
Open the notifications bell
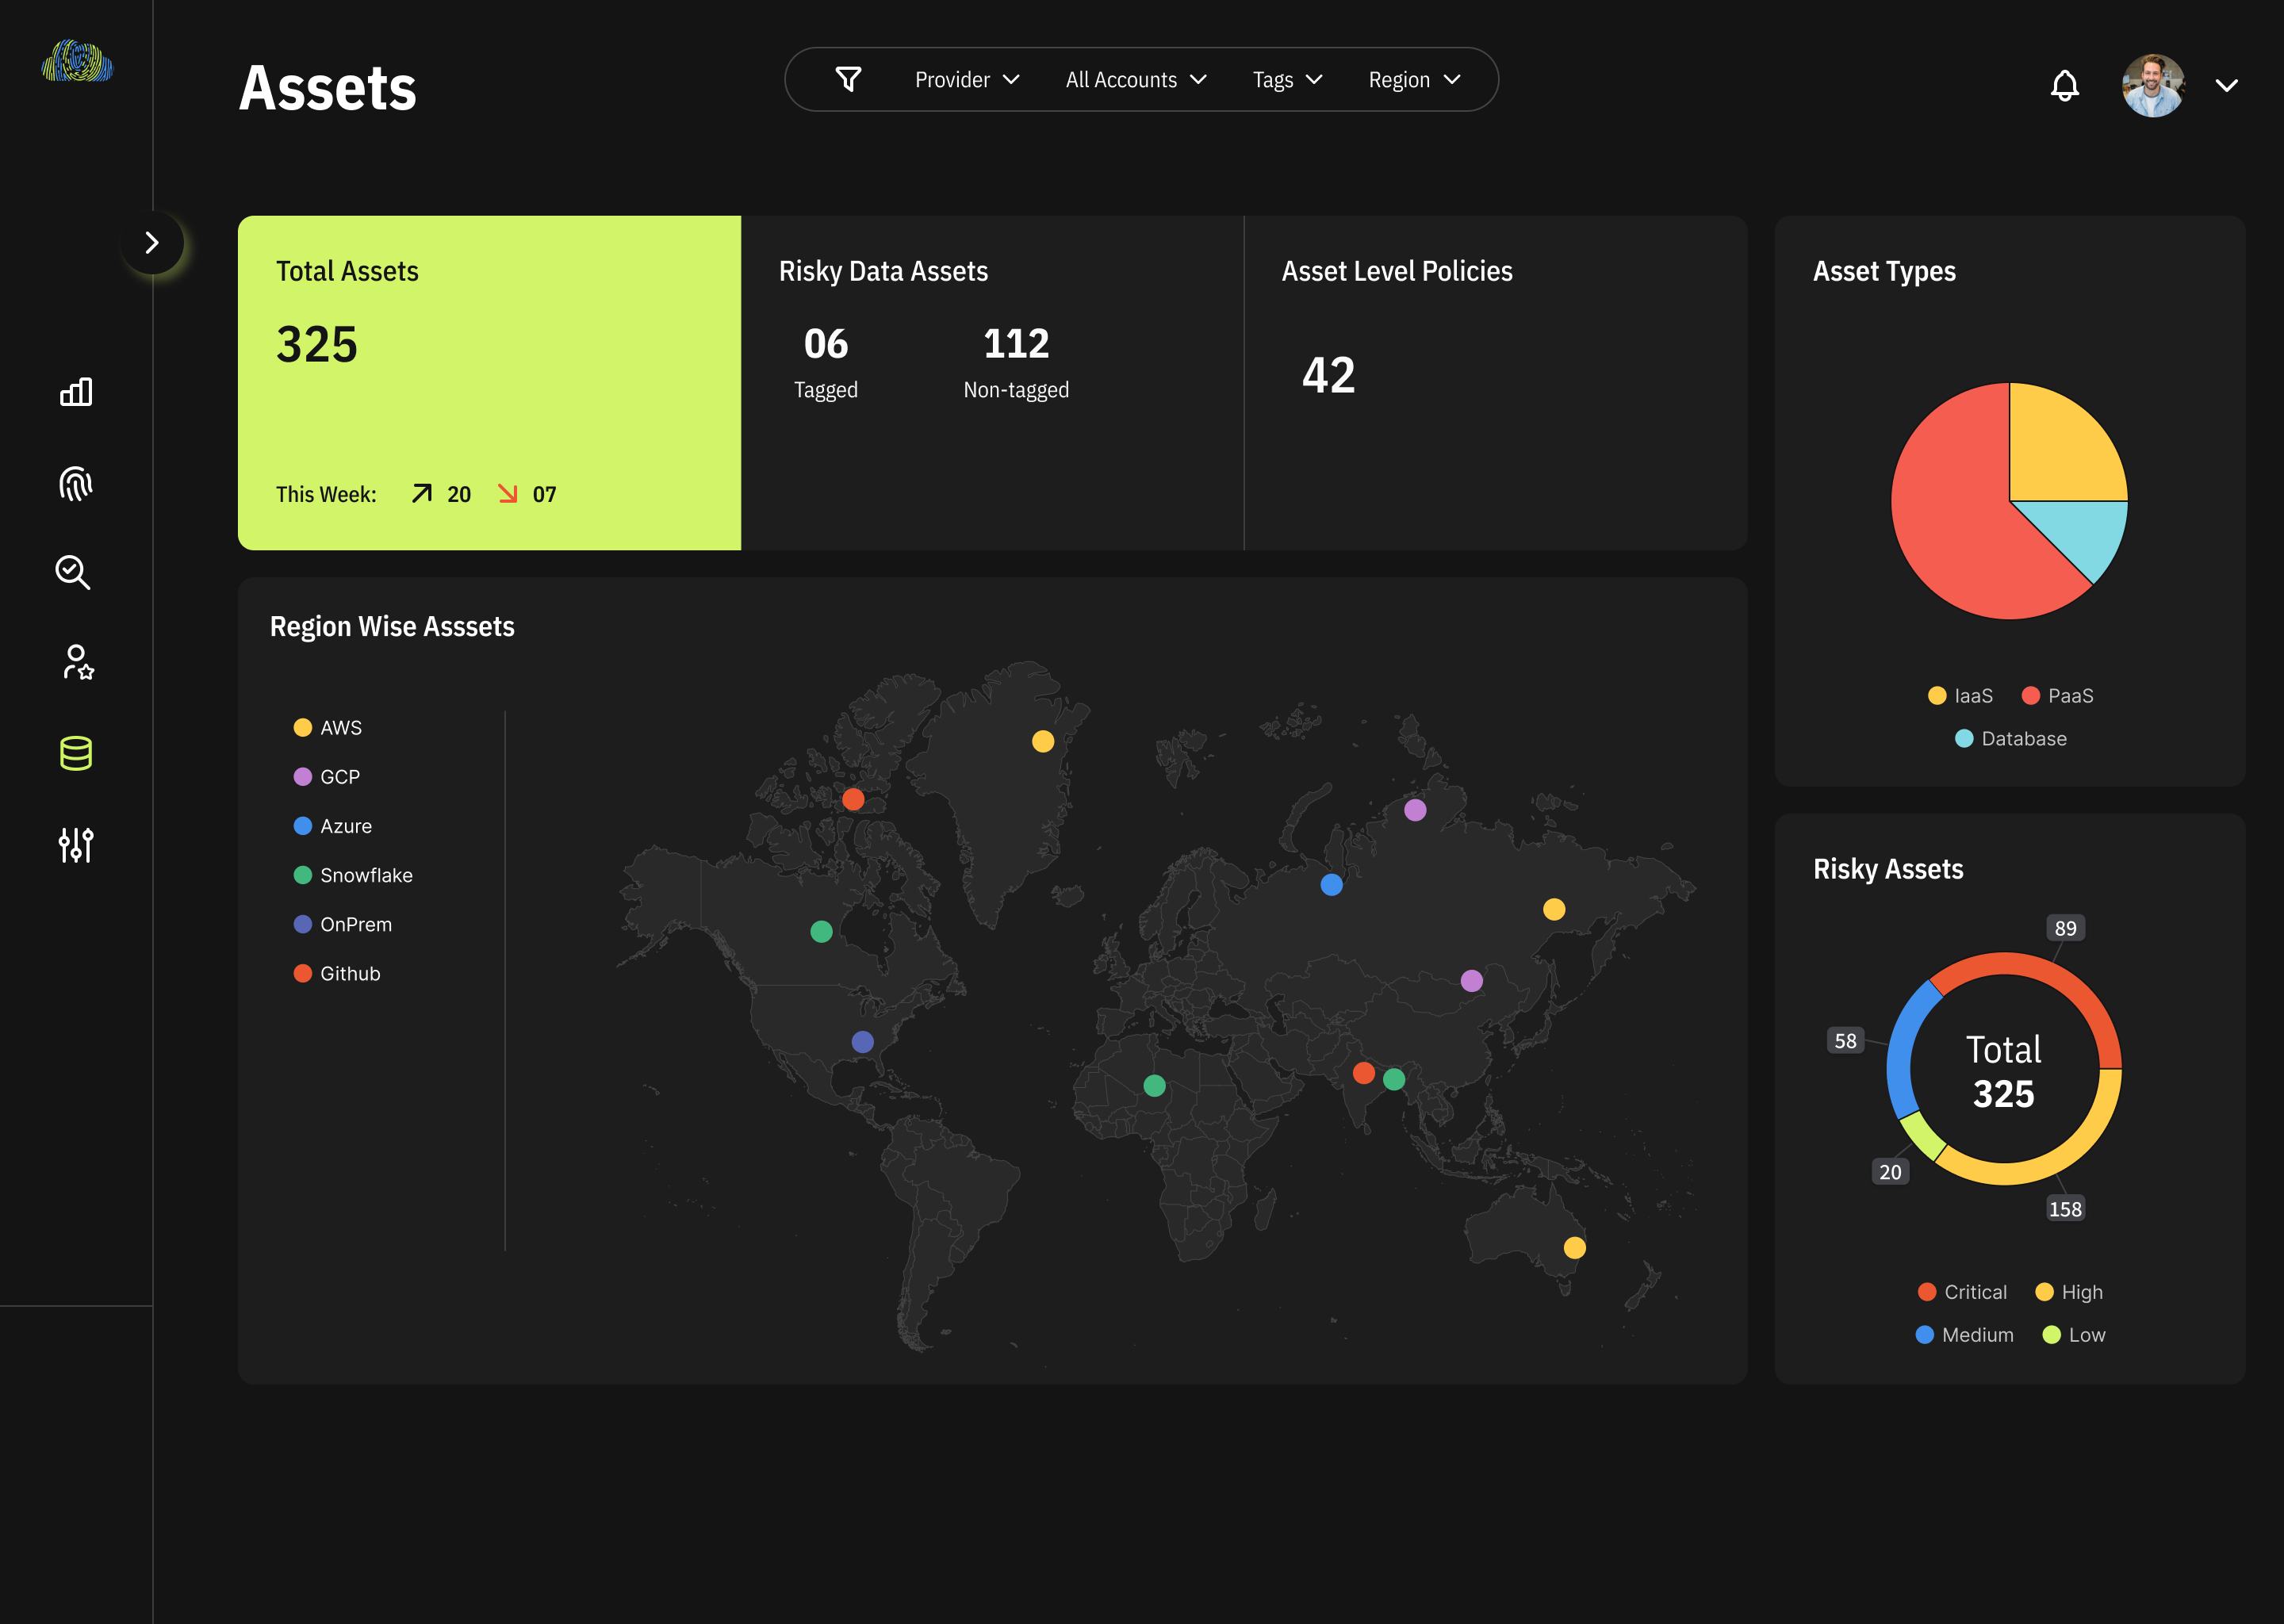(x=2065, y=85)
